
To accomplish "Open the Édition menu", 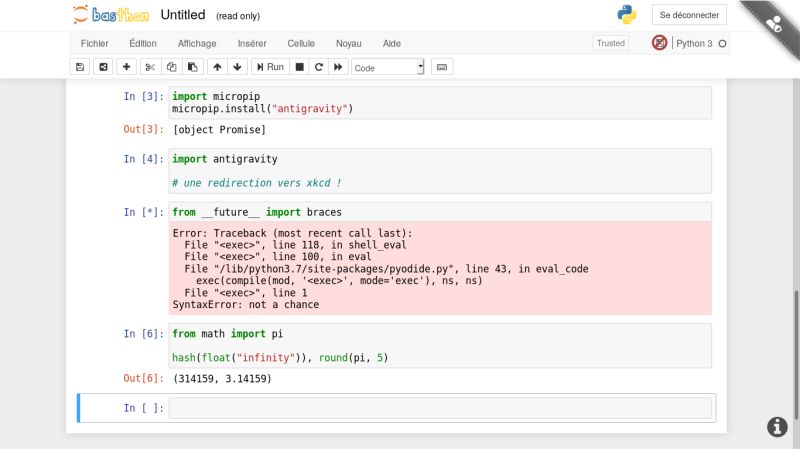I will [x=143, y=43].
